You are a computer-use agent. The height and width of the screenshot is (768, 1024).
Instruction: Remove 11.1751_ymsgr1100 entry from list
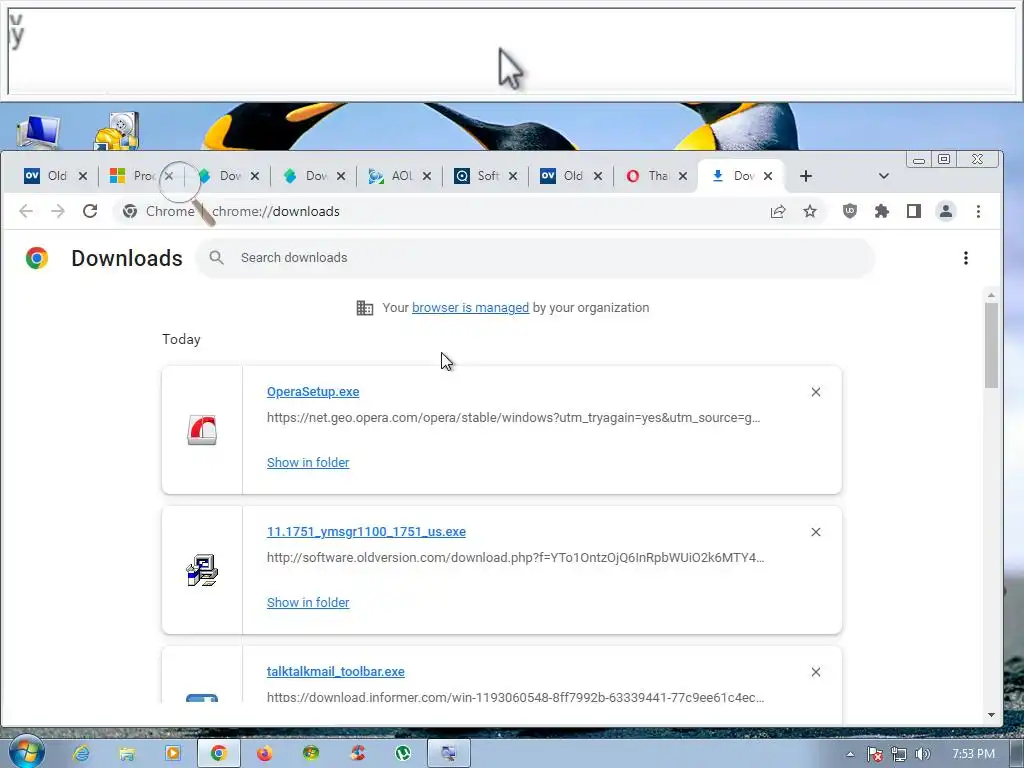816,532
